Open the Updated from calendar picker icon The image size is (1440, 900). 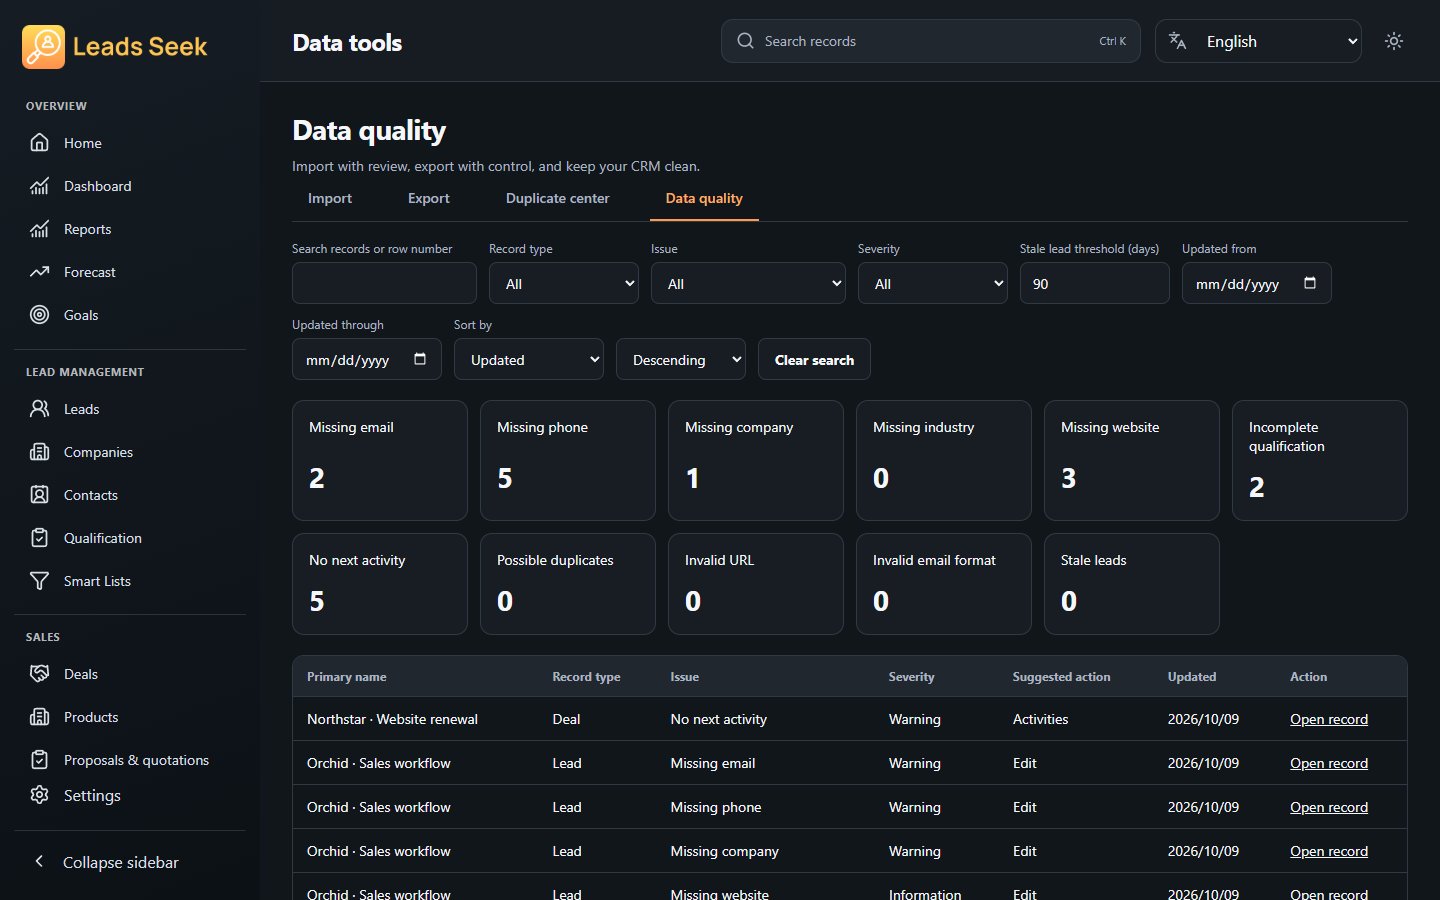click(1310, 283)
